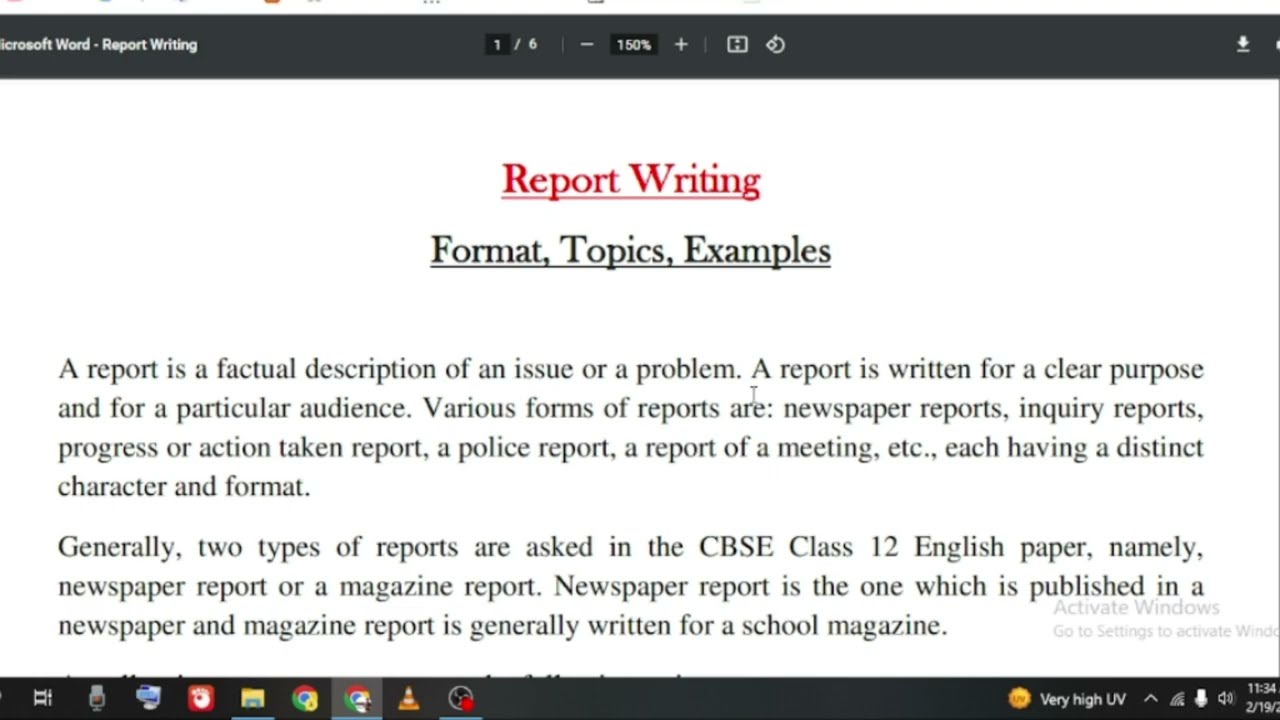Open Google Chrome from the taskbar
This screenshot has height=720, width=1280.
(305, 699)
